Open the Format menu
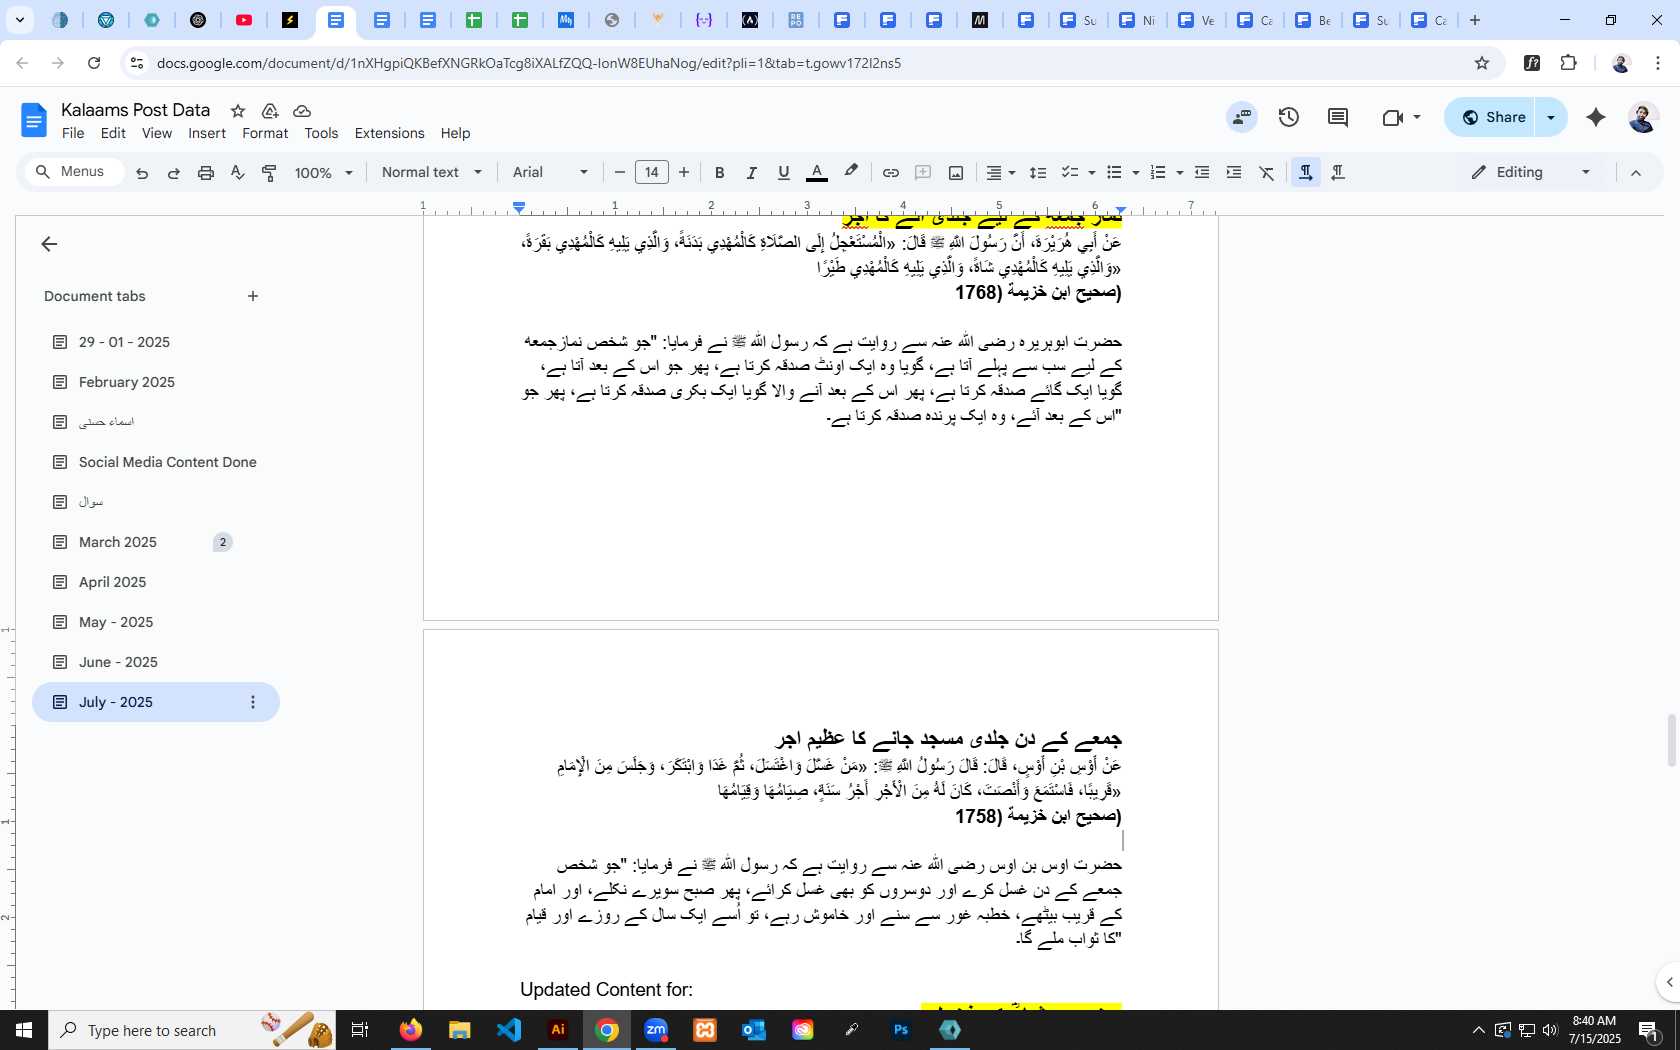Image resolution: width=1680 pixels, height=1050 pixels. pos(265,133)
